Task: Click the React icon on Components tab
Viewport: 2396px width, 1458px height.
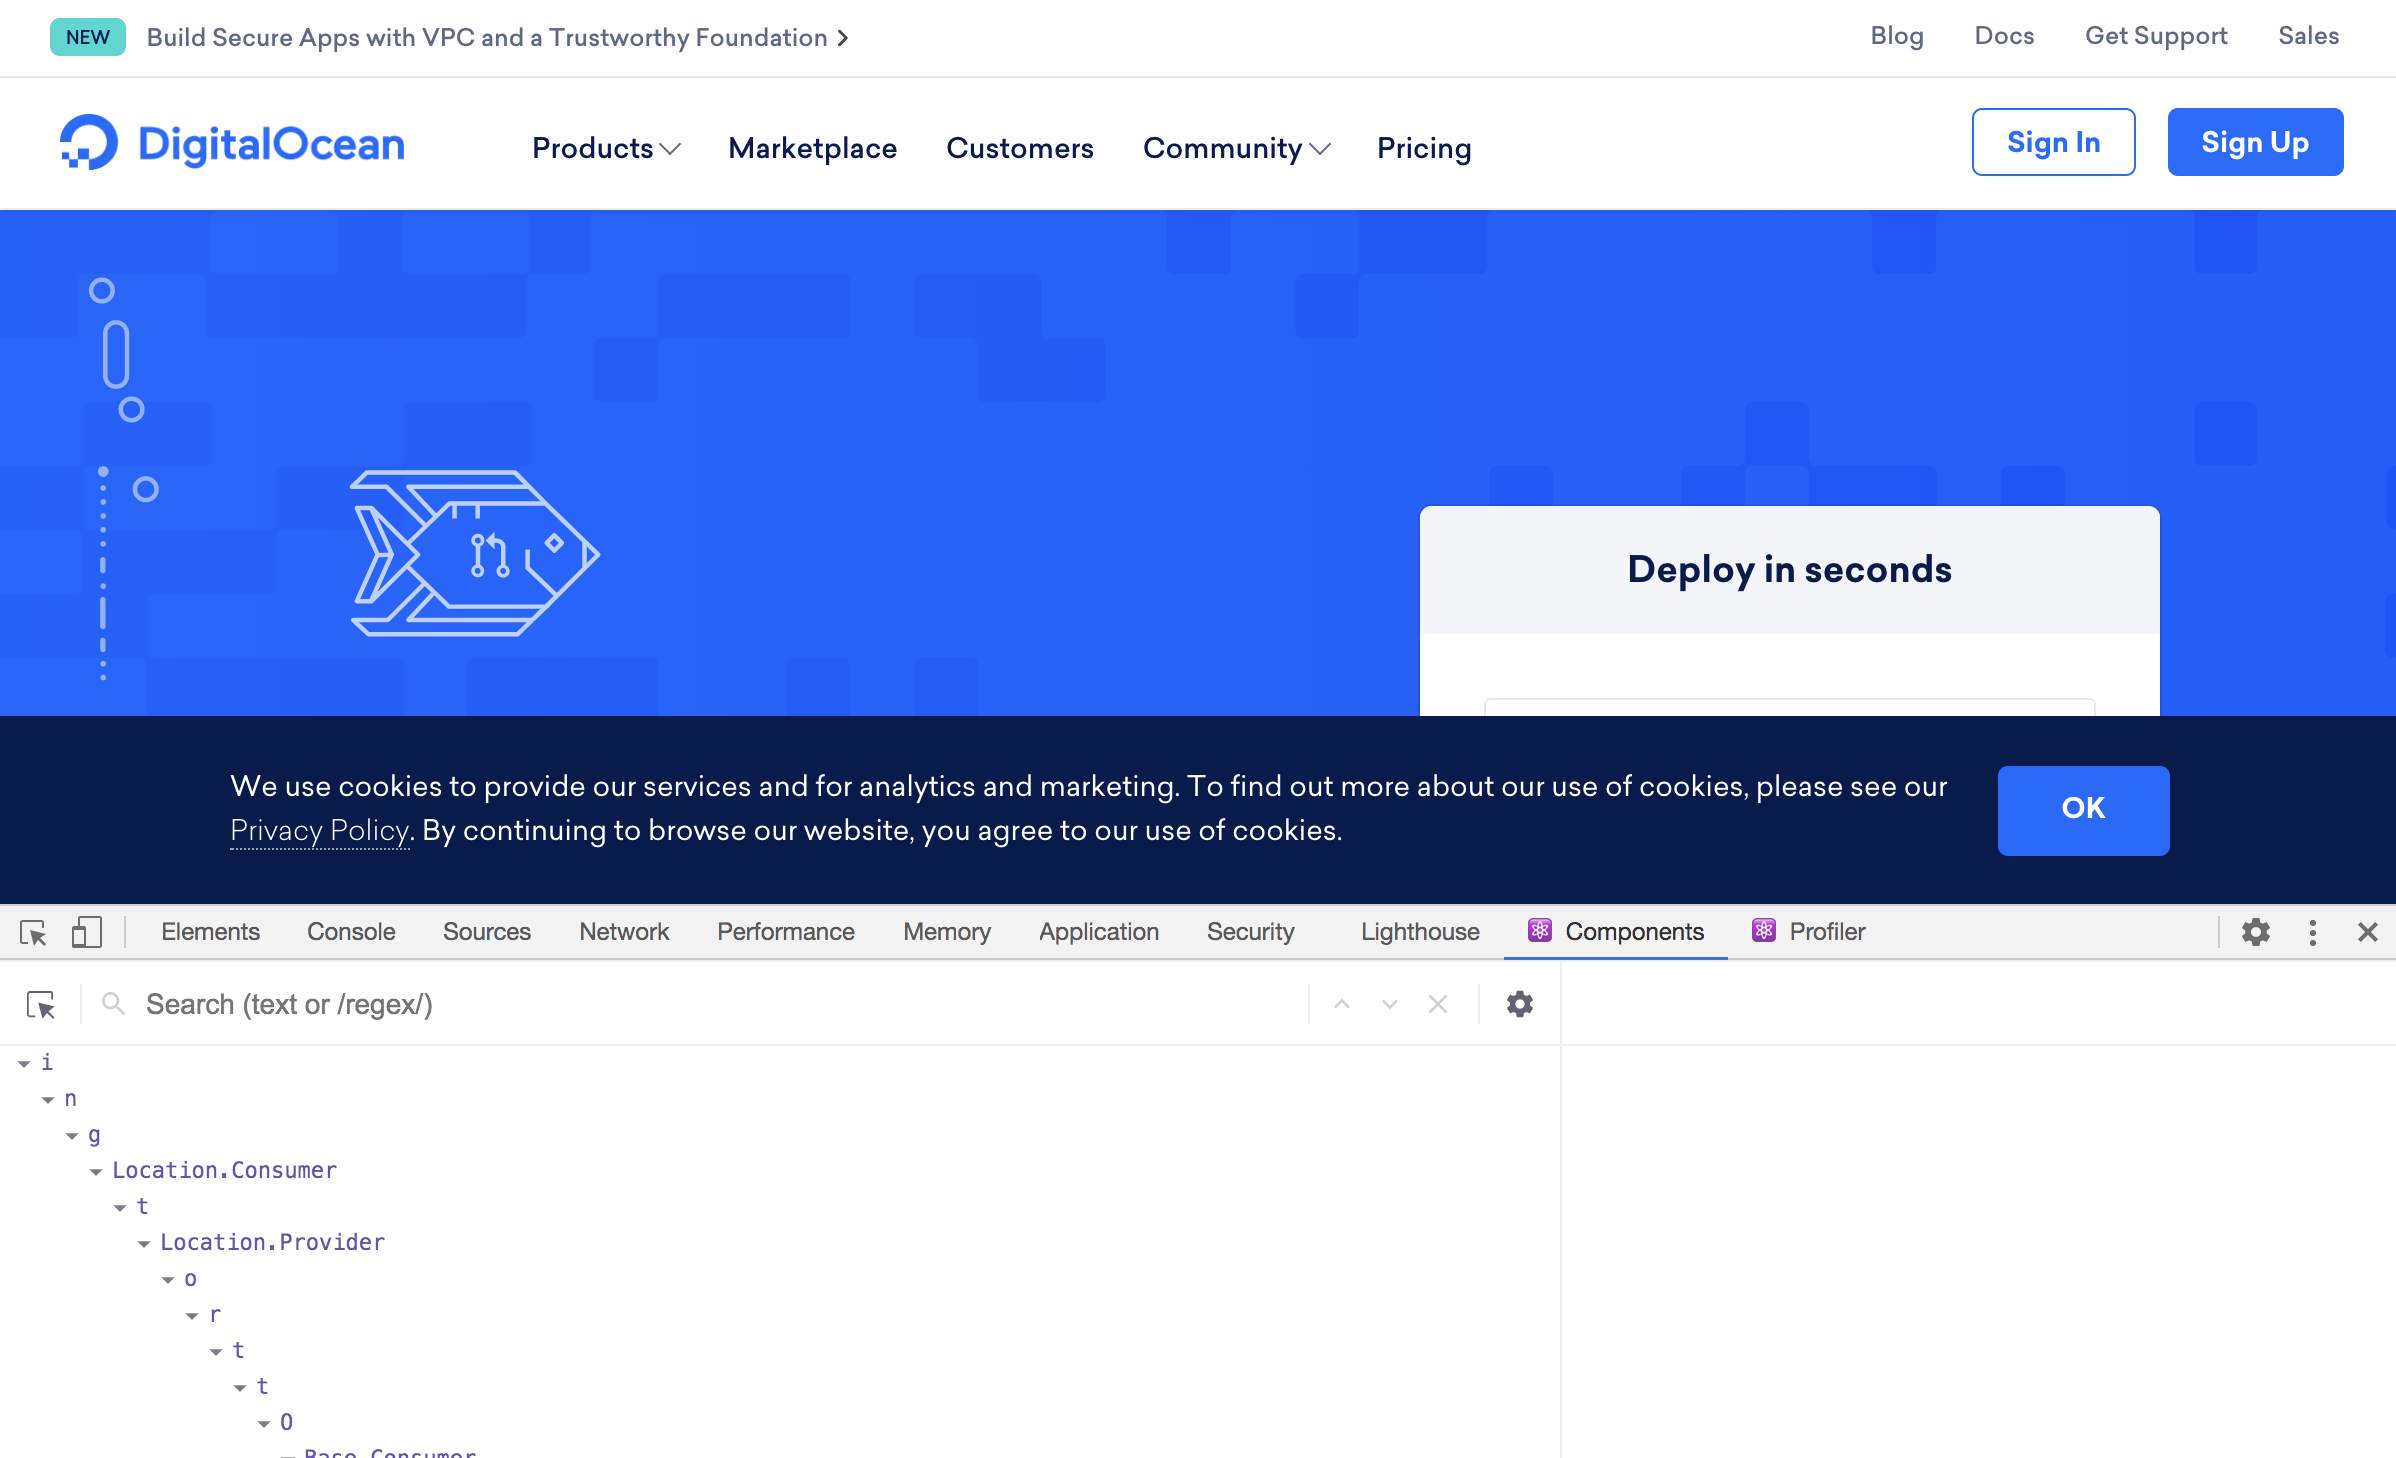Action: 1540,931
